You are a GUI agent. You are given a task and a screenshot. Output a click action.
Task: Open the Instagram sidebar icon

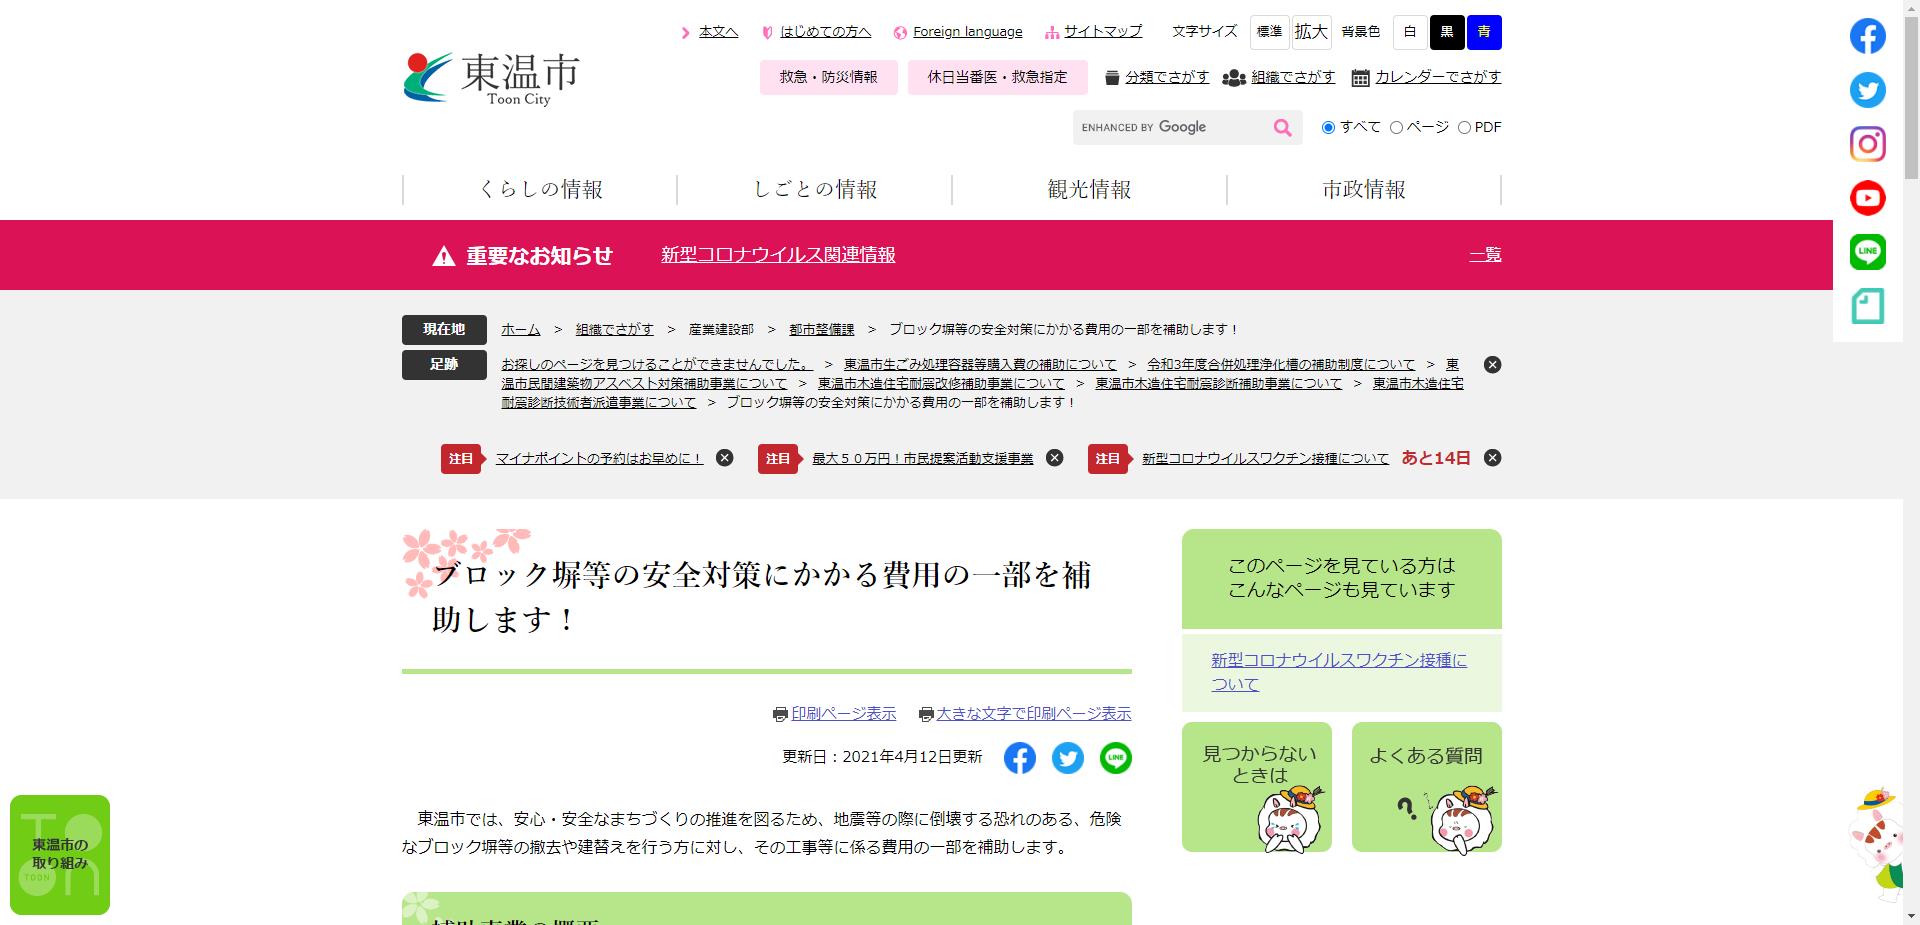1866,144
